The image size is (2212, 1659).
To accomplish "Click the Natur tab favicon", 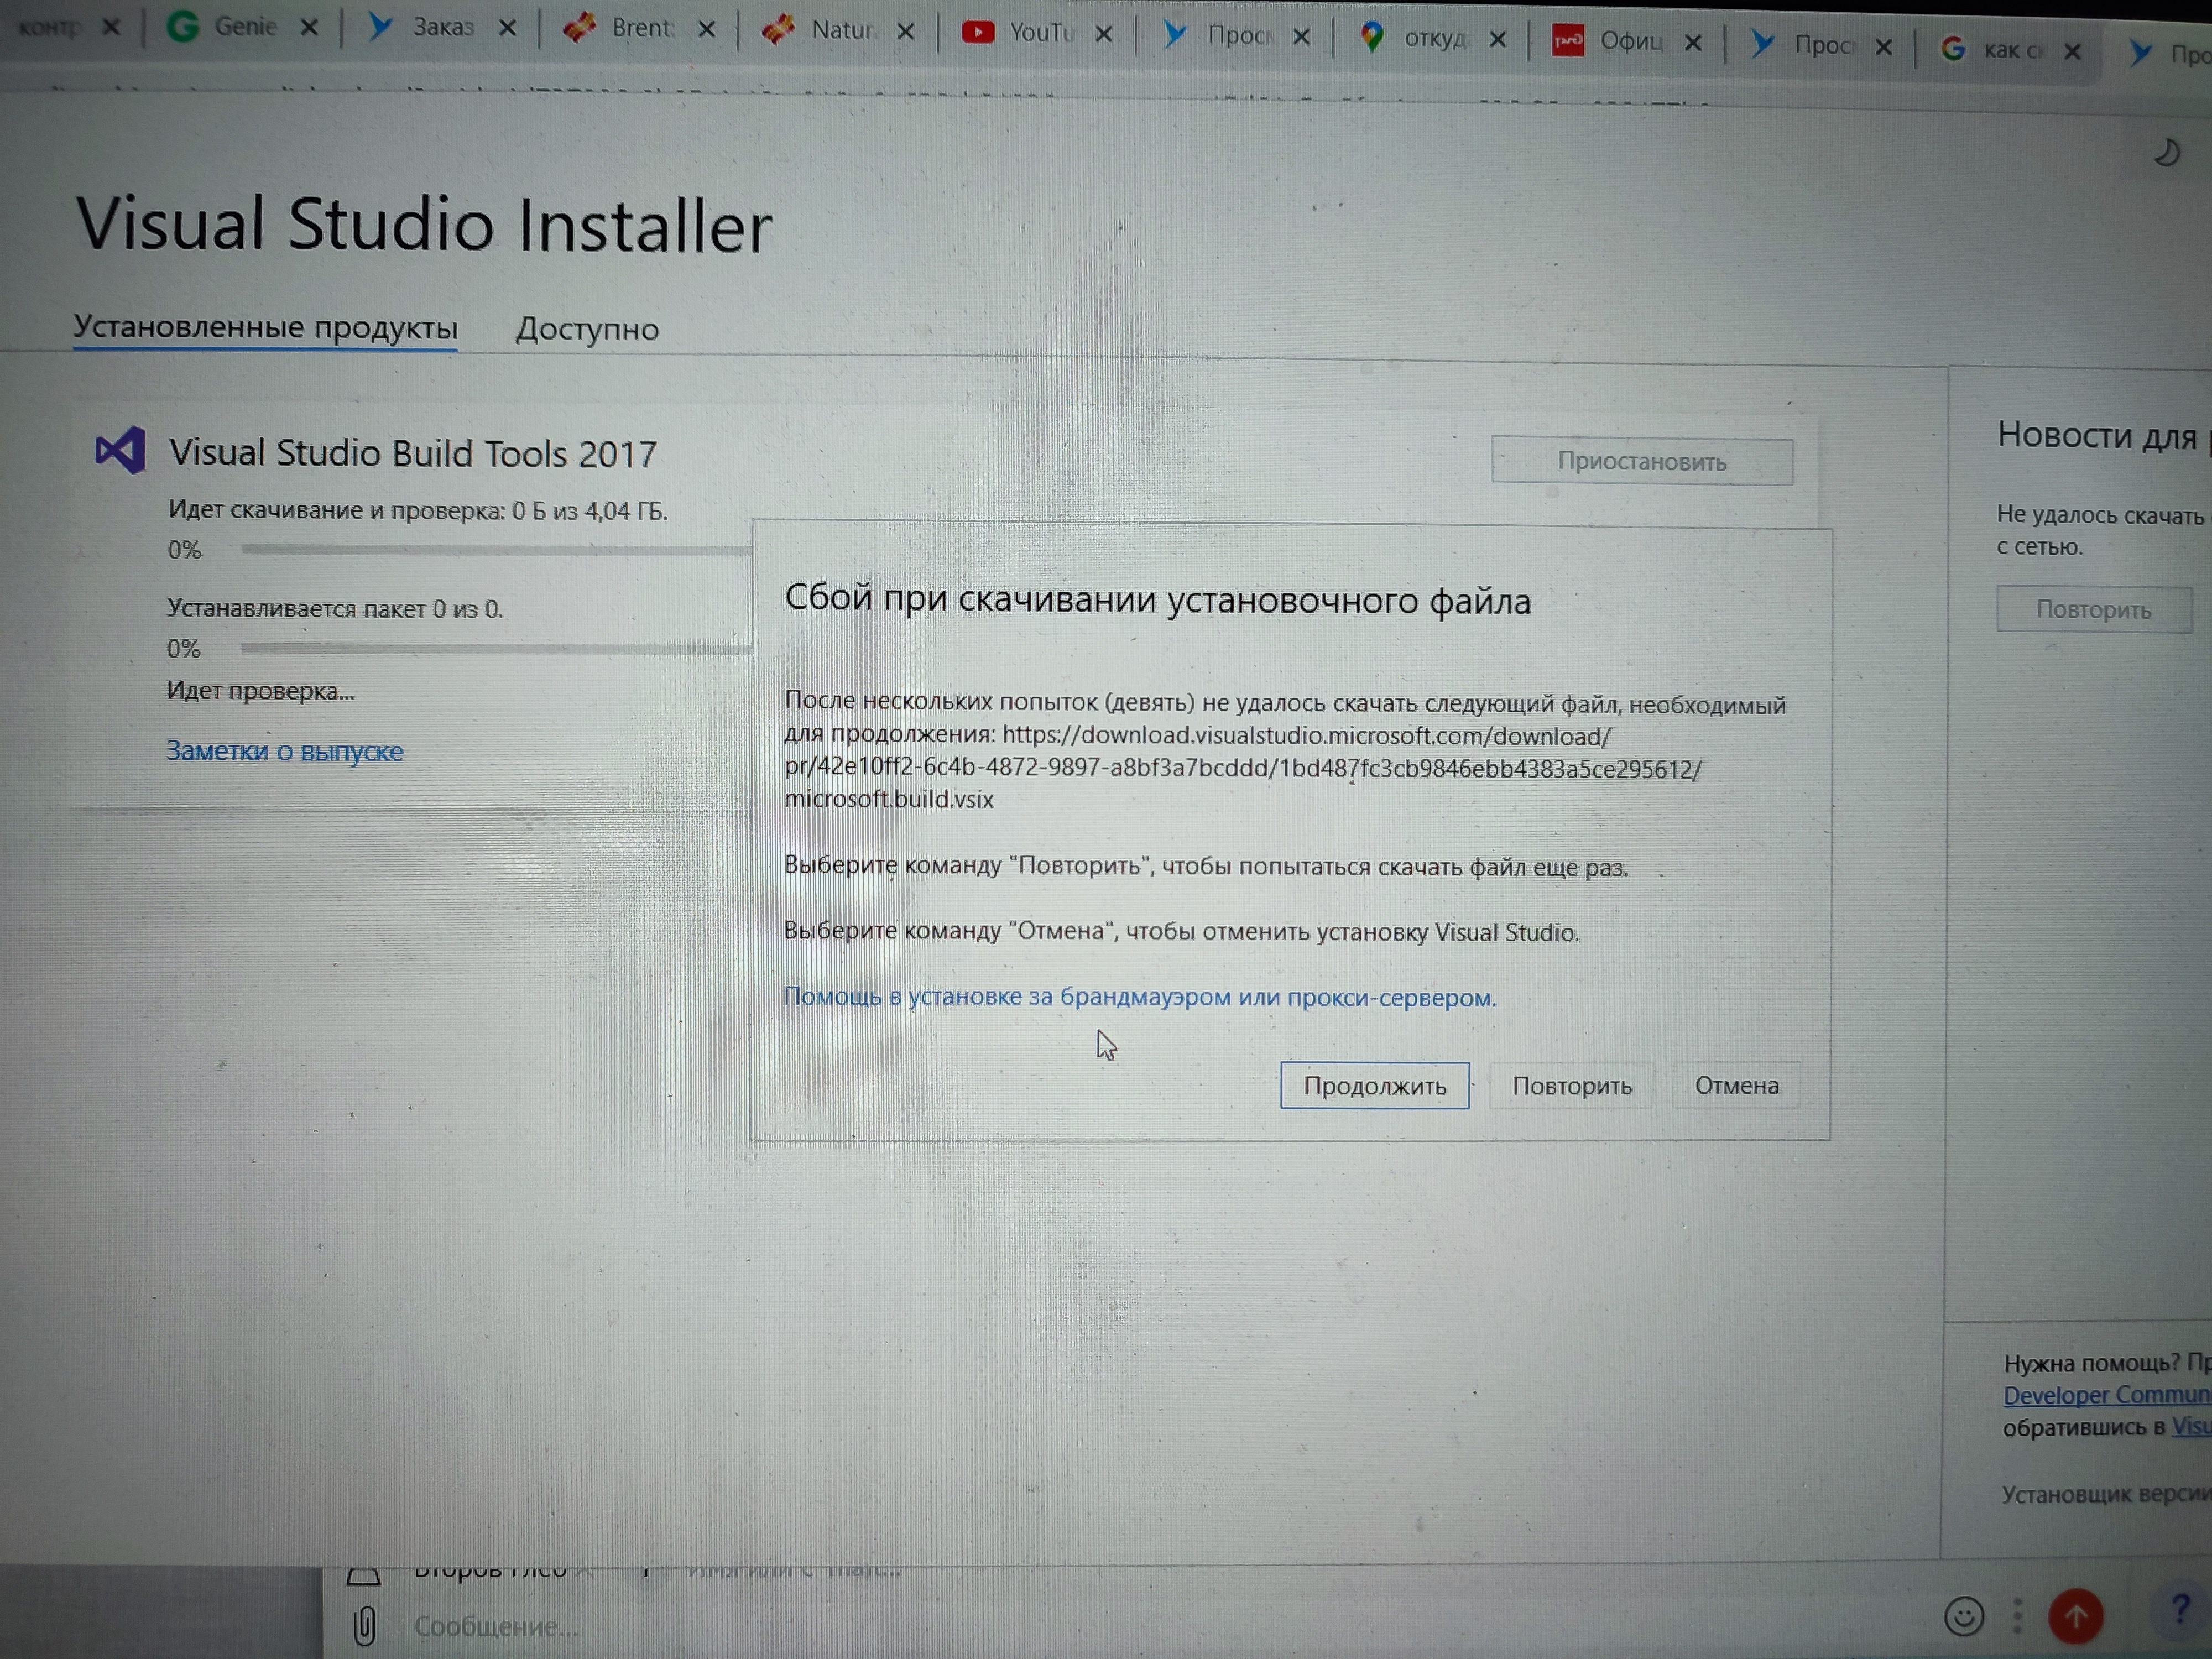I will (x=778, y=30).
